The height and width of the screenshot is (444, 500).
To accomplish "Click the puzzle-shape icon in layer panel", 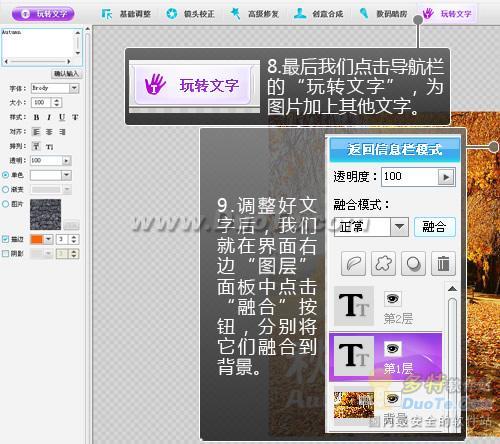I will tap(383, 264).
